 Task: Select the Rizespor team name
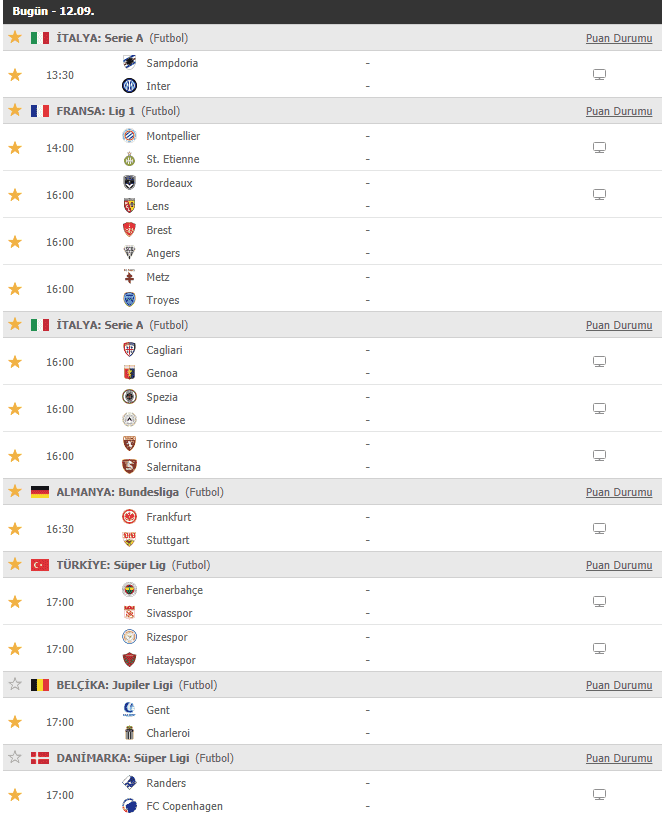click(167, 637)
